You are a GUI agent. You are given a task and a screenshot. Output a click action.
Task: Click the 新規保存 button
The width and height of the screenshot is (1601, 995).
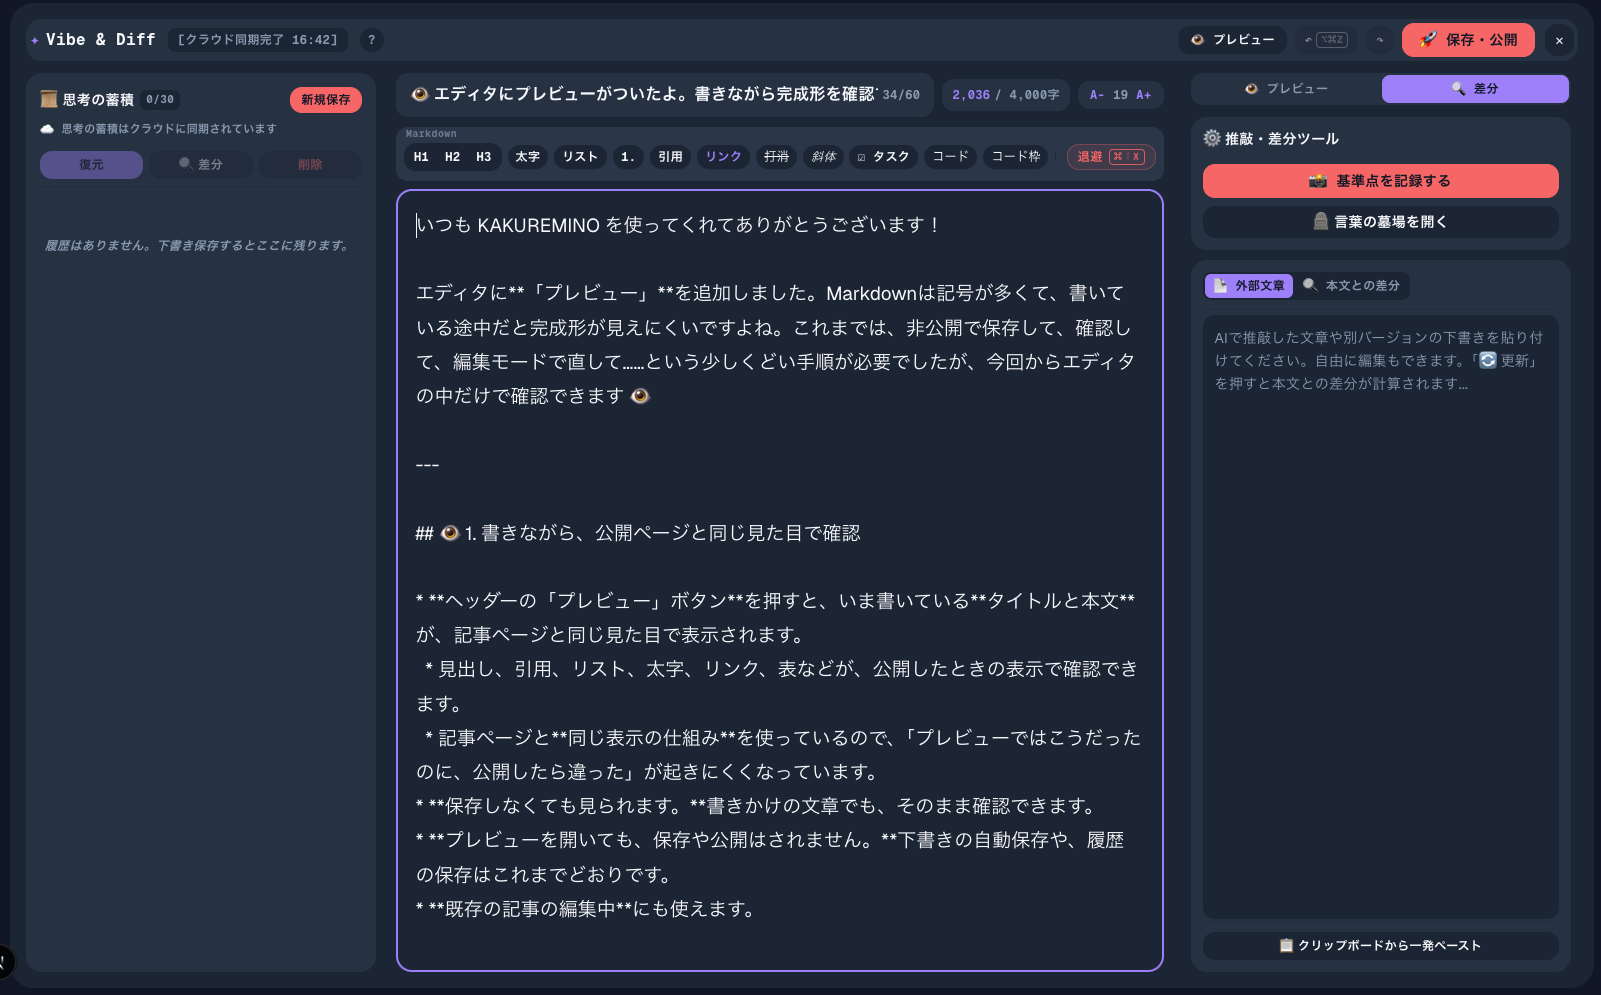pyautogui.click(x=326, y=100)
